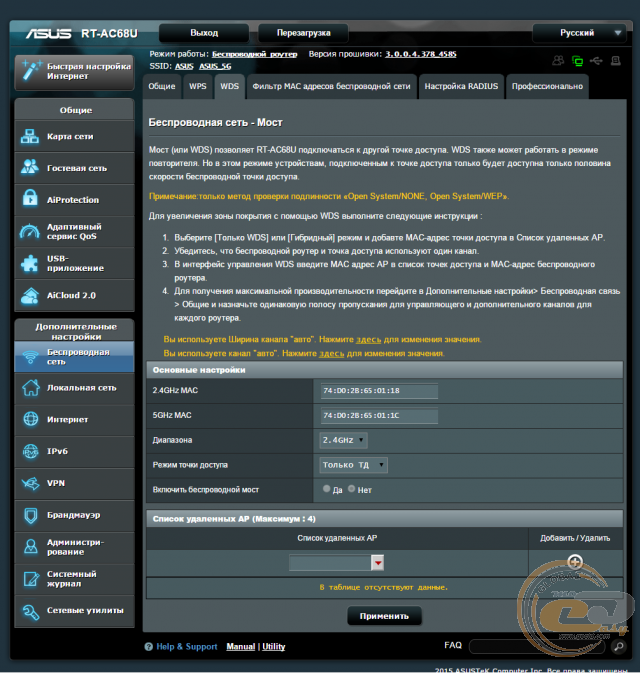
Task: Open VPN arrows icon
Action: (30, 483)
